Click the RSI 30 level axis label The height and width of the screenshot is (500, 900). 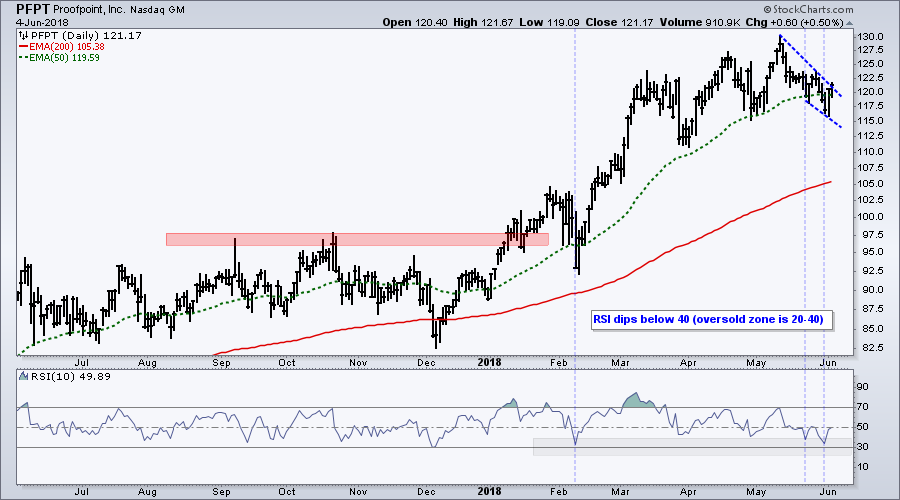pyautogui.click(x=863, y=447)
